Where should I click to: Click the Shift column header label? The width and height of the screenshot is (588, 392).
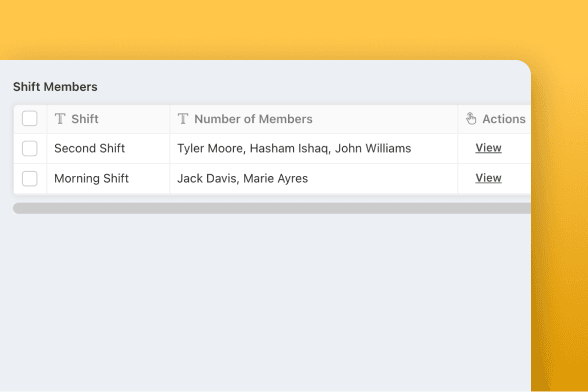[x=85, y=119]
